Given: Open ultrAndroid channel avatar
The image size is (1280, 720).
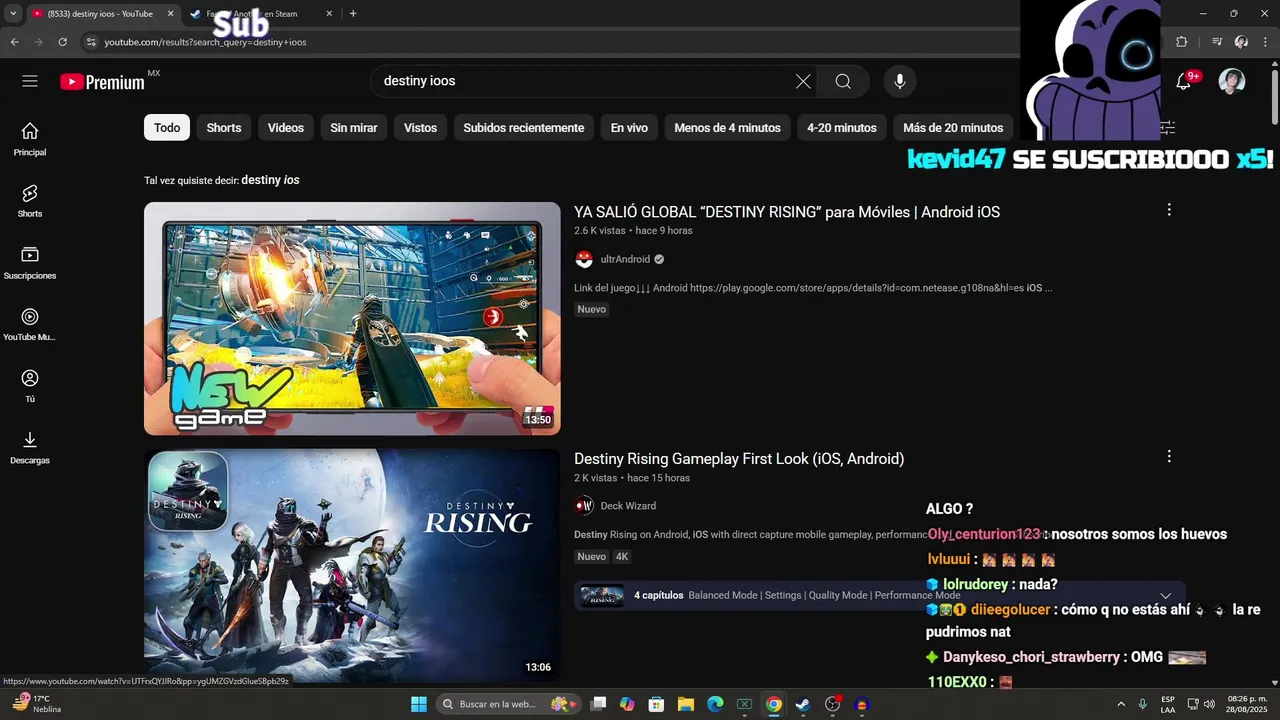Looking at the screenshot, I should coord(584,259).
